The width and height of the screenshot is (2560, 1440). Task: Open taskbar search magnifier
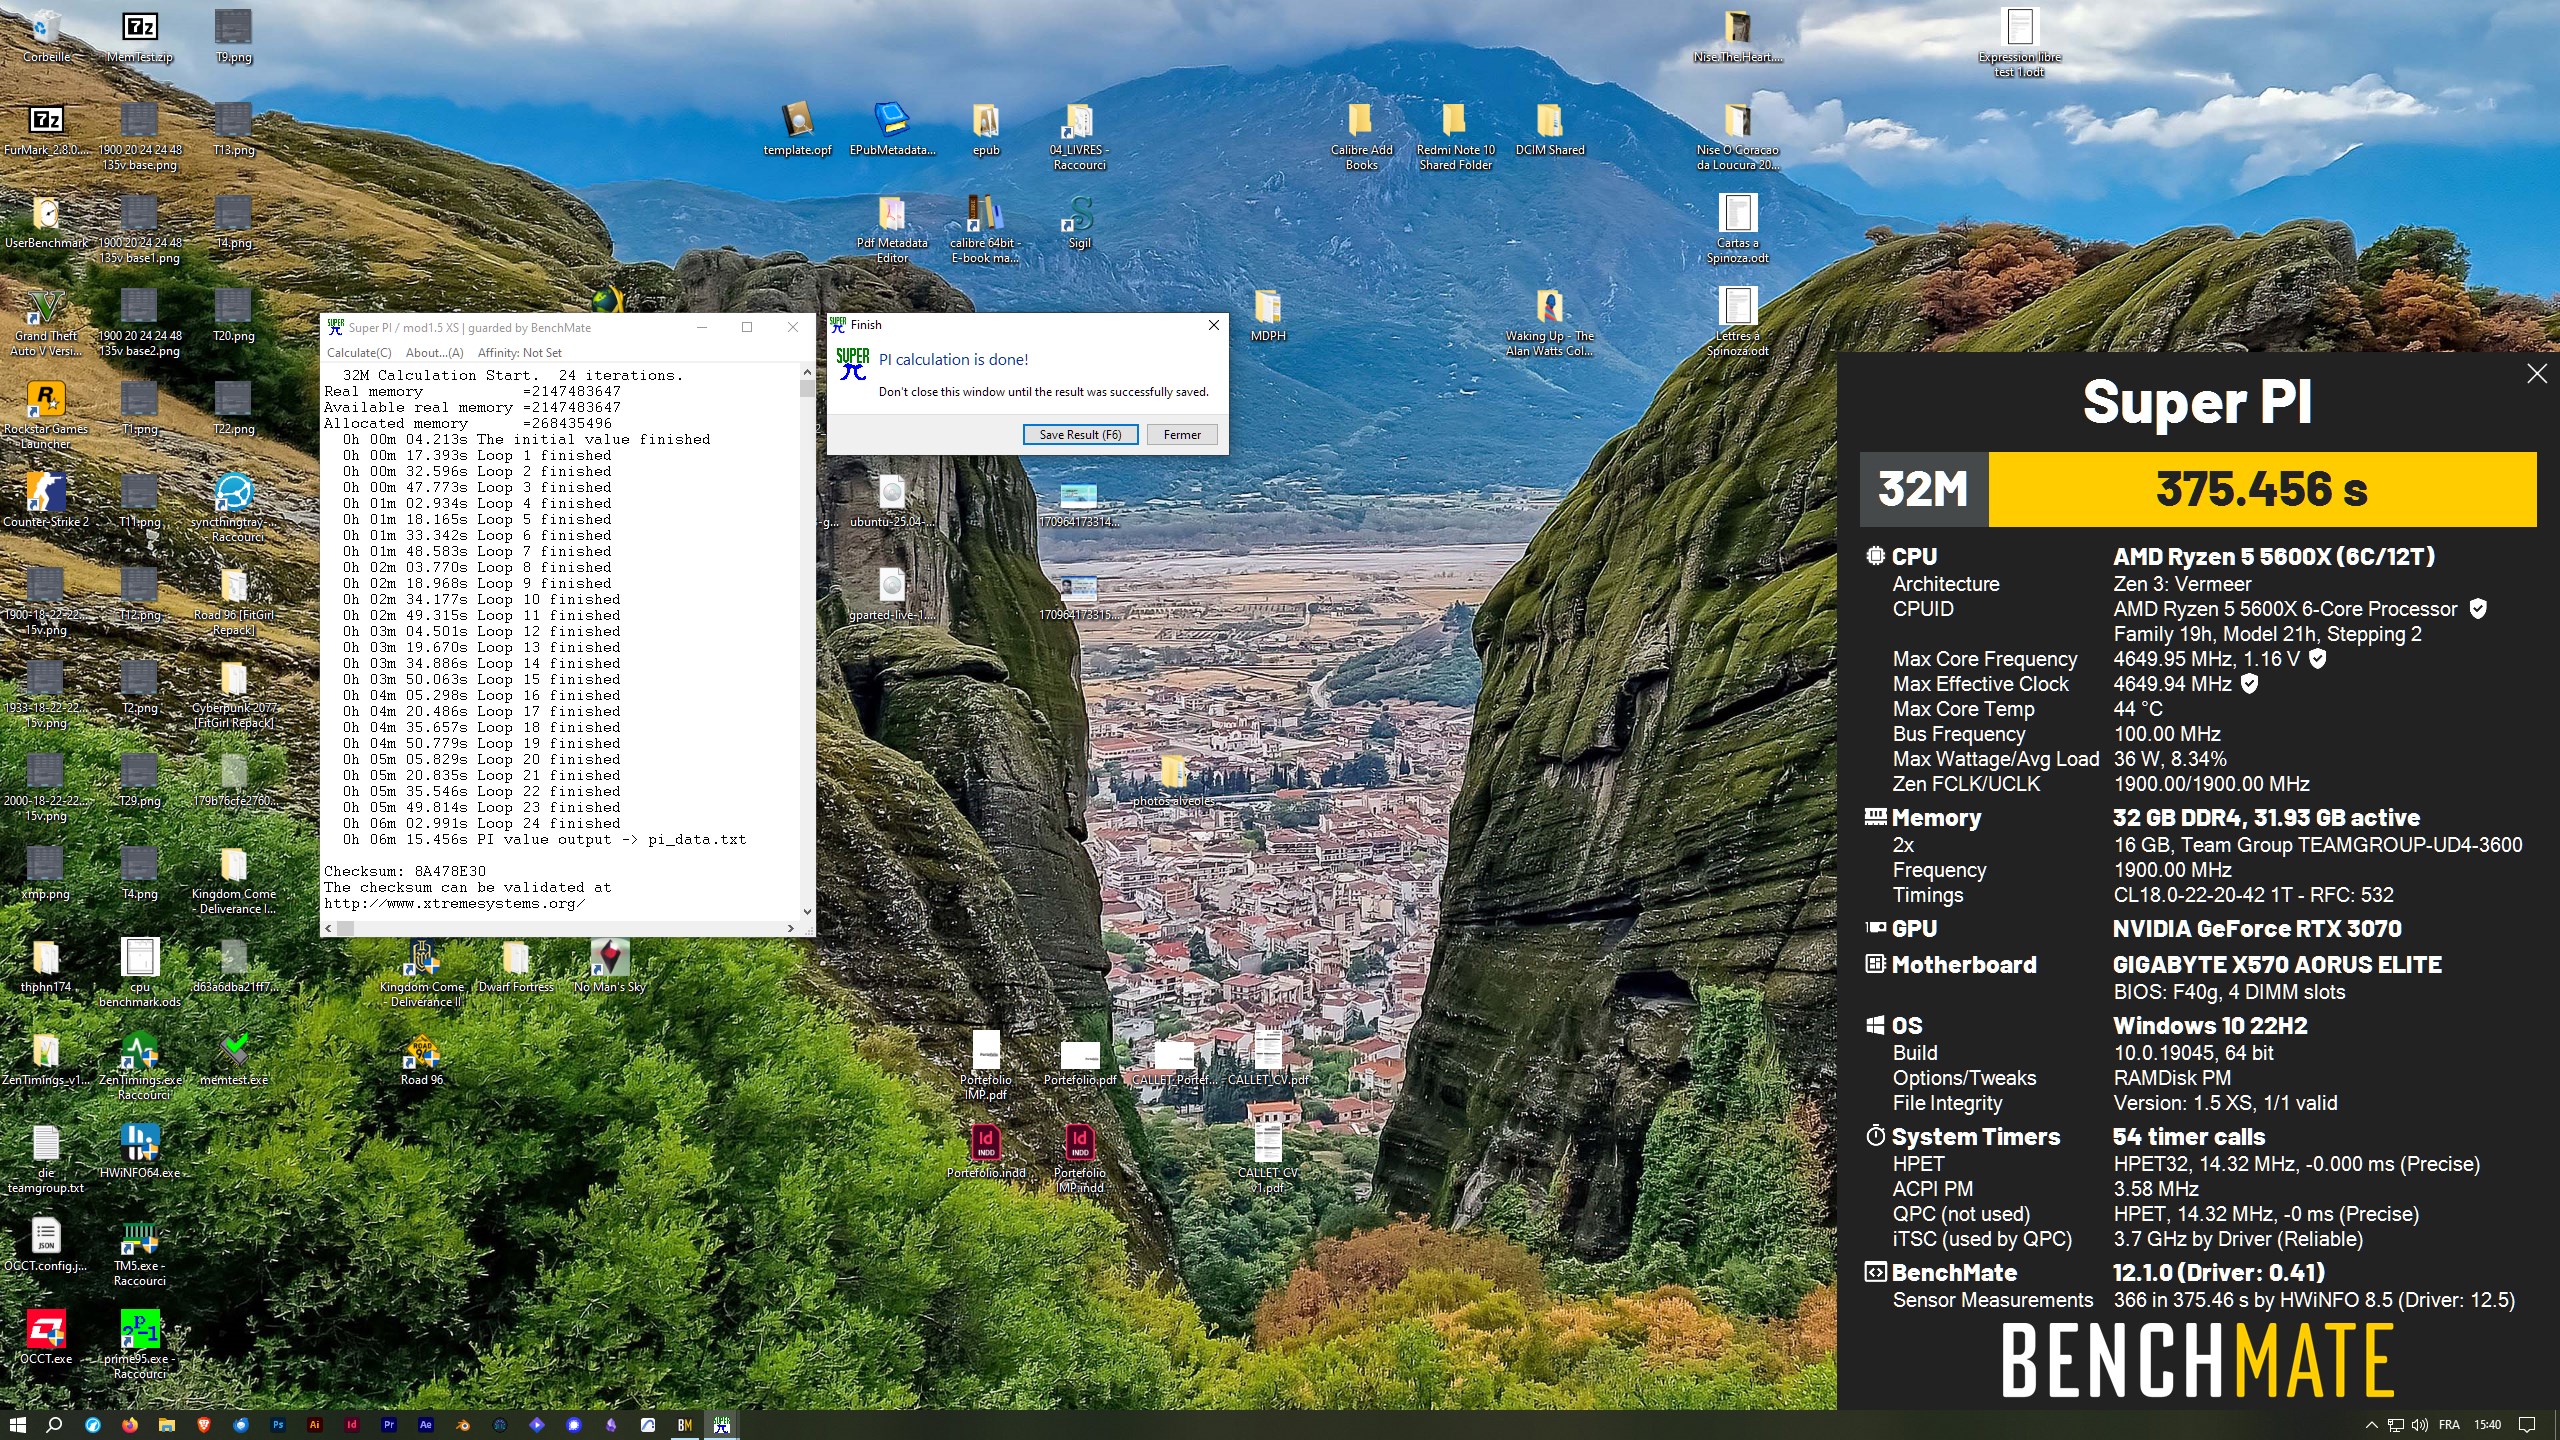(x=54, y=1425)
